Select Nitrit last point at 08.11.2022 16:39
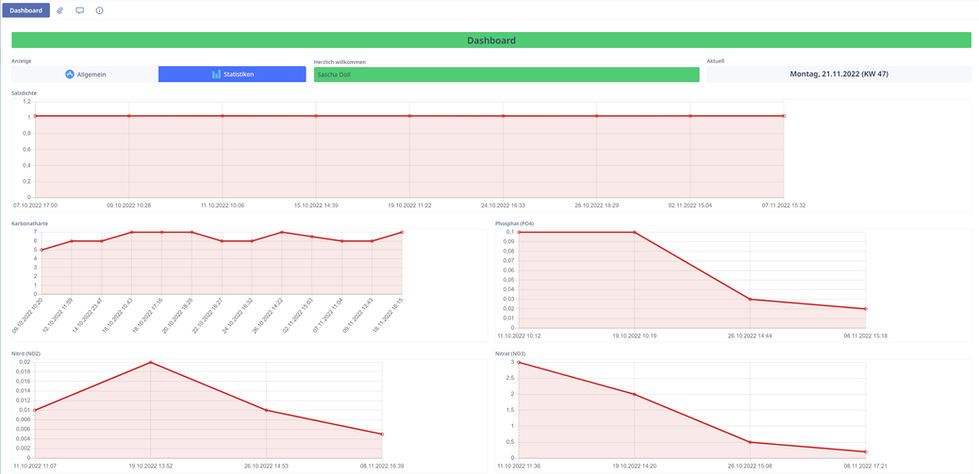Screen dimensions: 979x474 [381, 434]
